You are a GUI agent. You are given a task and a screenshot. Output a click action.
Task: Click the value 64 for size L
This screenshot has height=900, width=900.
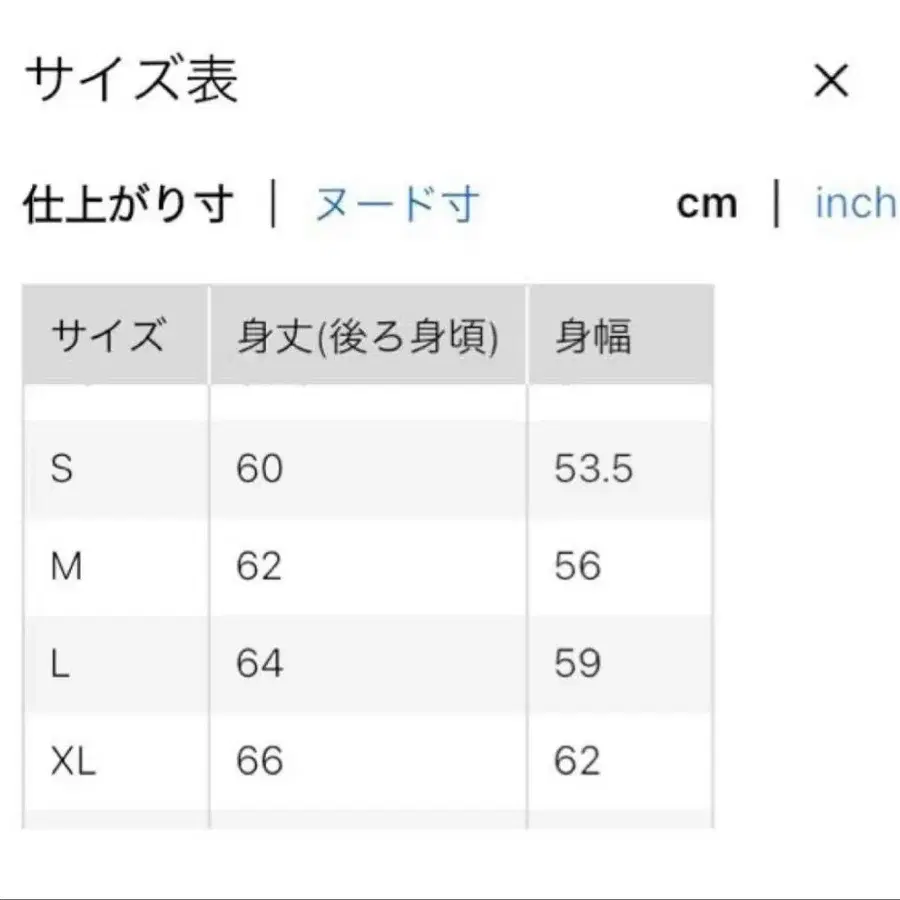tap(259, 662)
